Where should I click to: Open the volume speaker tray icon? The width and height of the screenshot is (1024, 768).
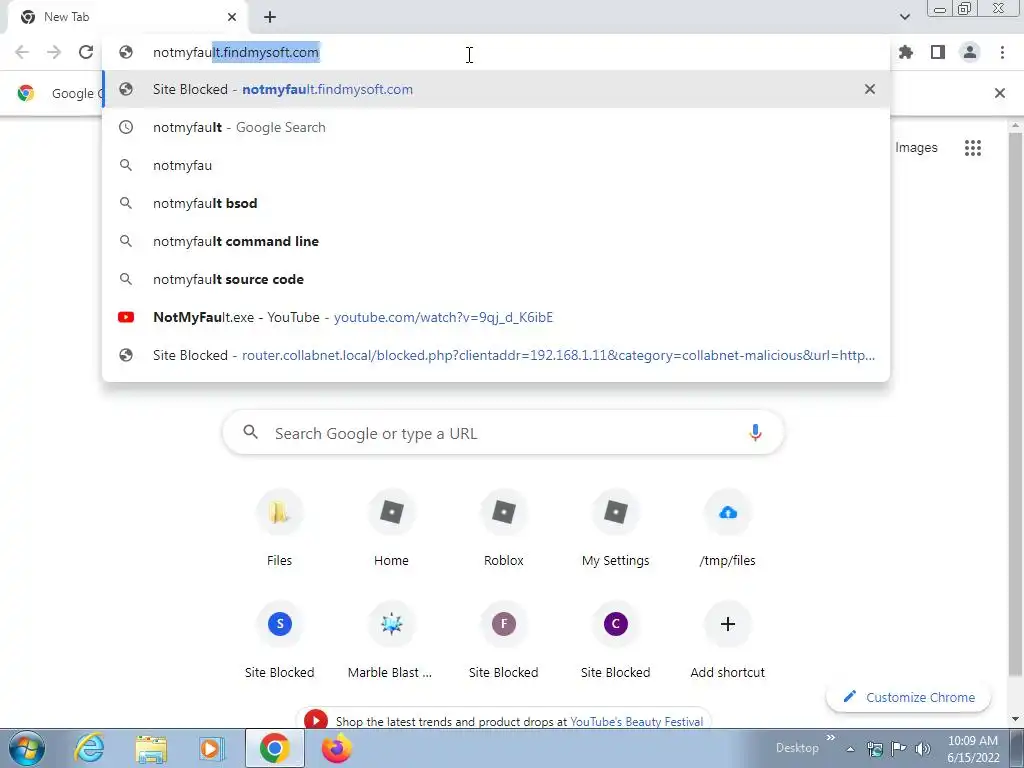tap(922, 749)
